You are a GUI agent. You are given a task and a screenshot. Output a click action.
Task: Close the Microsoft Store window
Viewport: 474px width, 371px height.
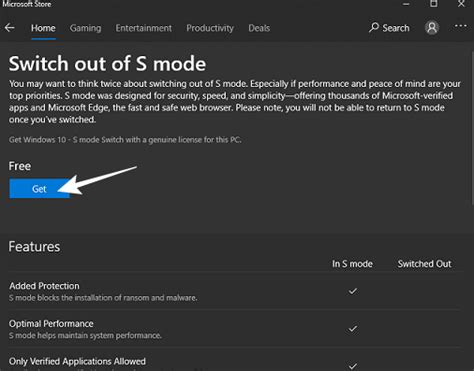(x=461, y=4)
